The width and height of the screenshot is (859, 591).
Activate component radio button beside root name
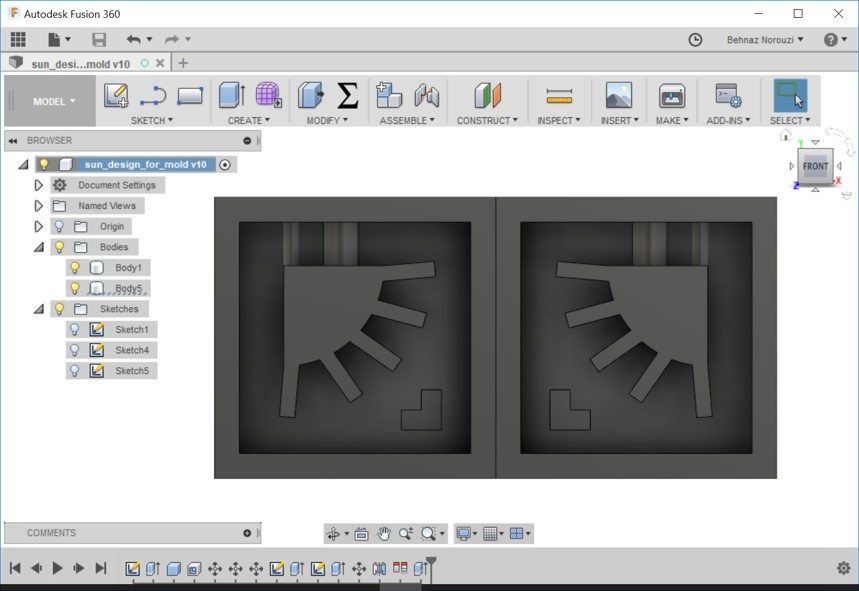[x=225, y=164]
